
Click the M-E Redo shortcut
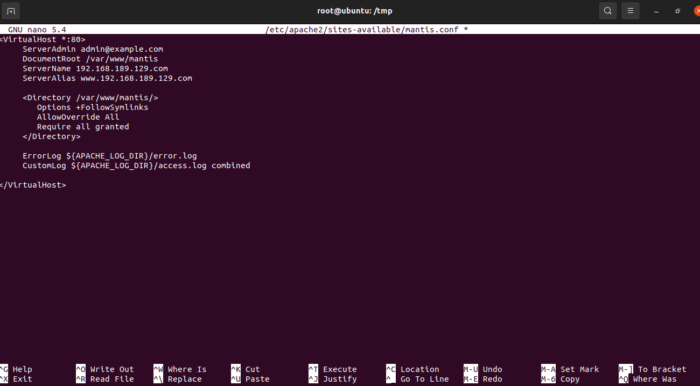[483, 379]
